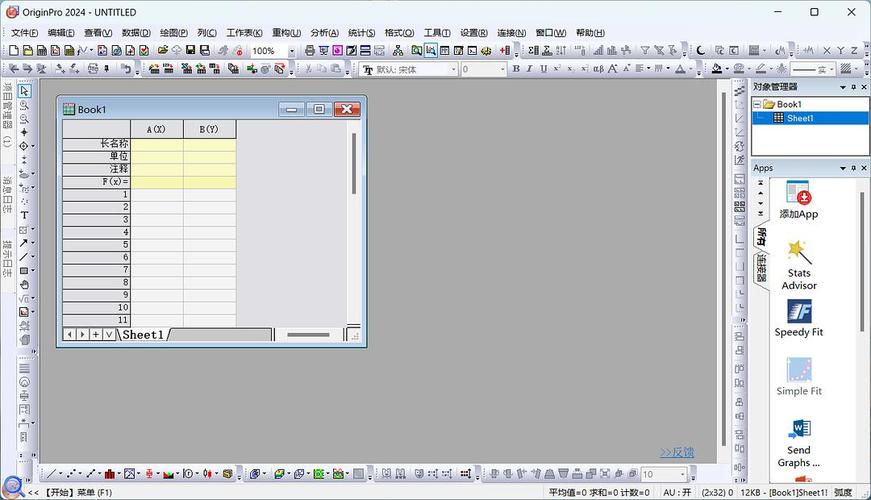Open the 绘图(P) menu
This screenshot has width=871, height=500.
pyautogui.click(x=174, y=33)
